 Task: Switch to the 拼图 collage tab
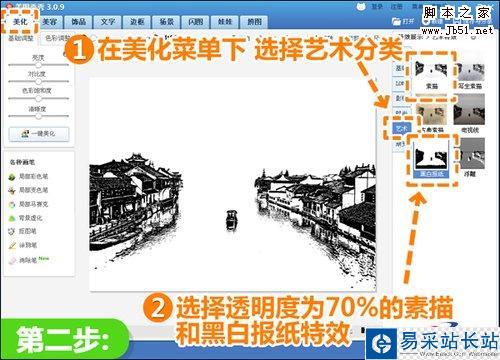[x=254, y=22]
